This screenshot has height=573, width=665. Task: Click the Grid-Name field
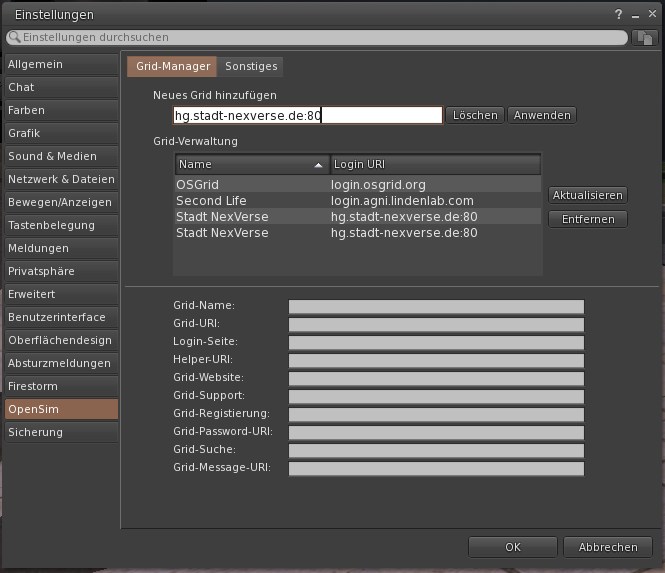point(436,306)
